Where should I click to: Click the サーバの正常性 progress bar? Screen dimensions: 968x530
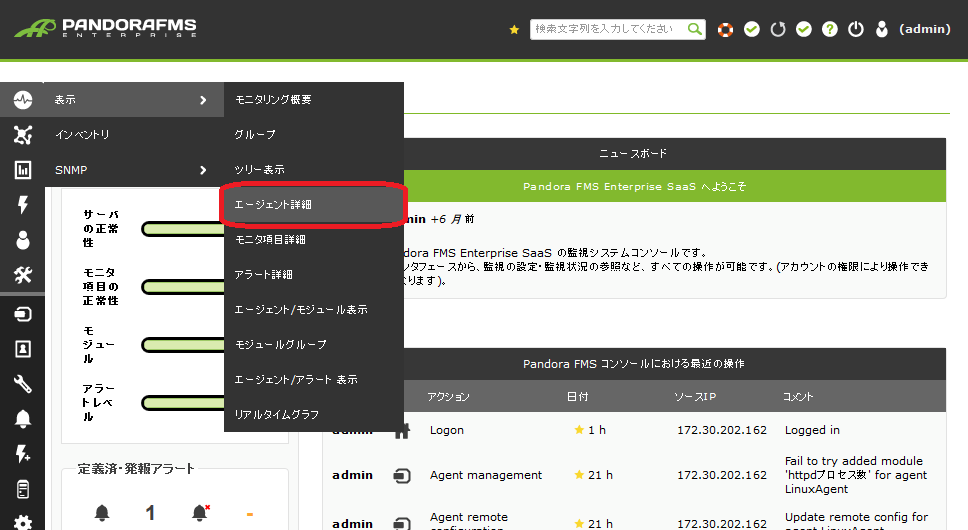(183, 229)
